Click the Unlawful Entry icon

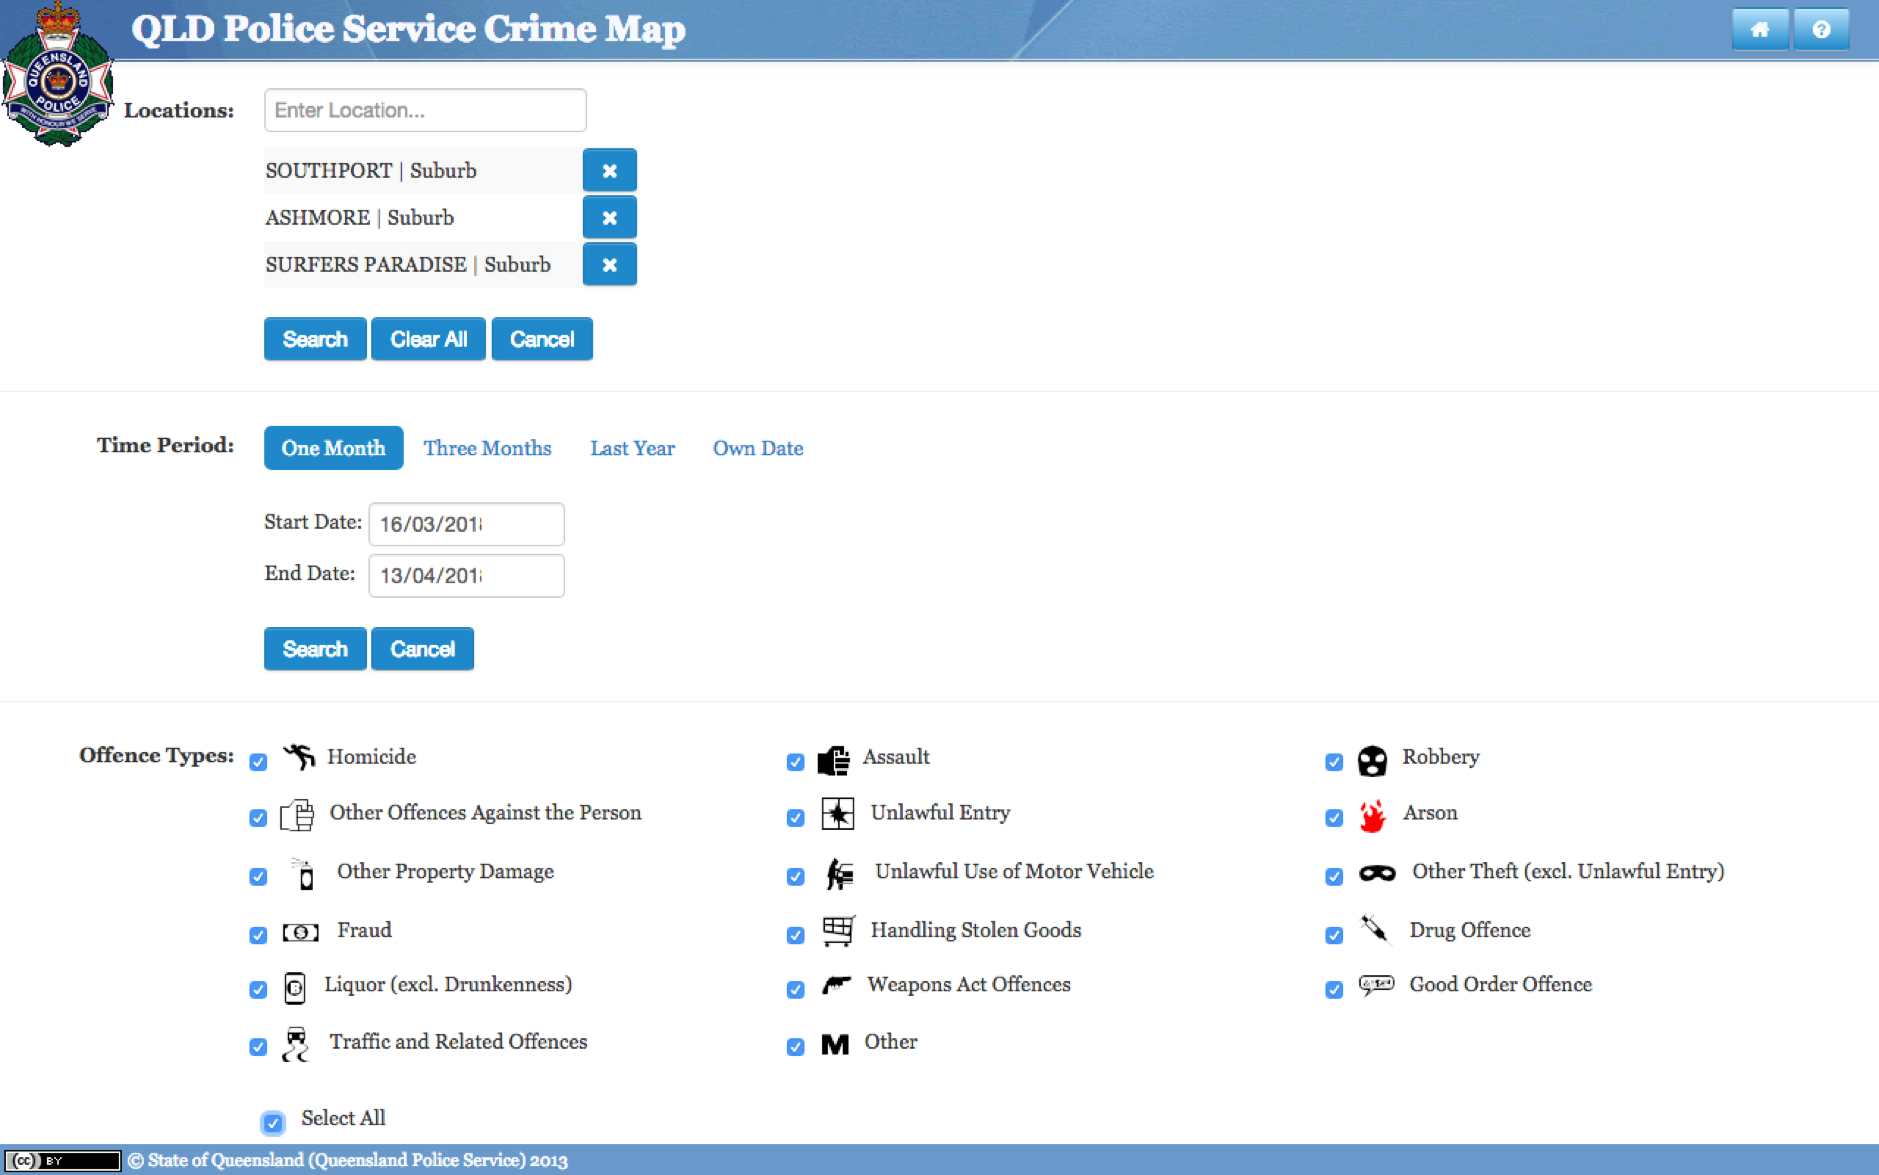pos(838,814)
